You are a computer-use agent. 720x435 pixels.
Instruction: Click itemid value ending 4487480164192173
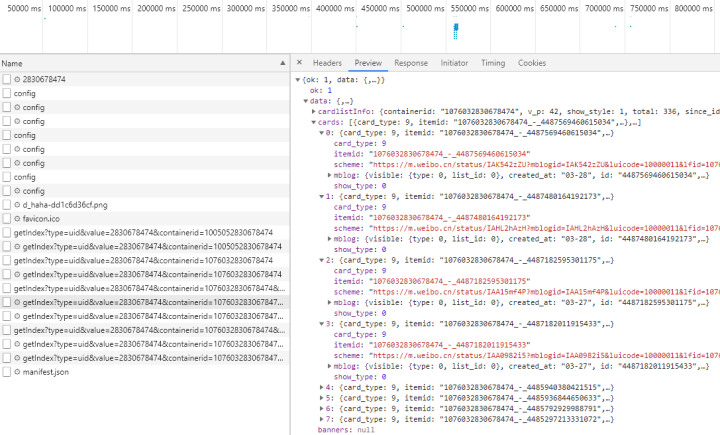click(450, 218)
